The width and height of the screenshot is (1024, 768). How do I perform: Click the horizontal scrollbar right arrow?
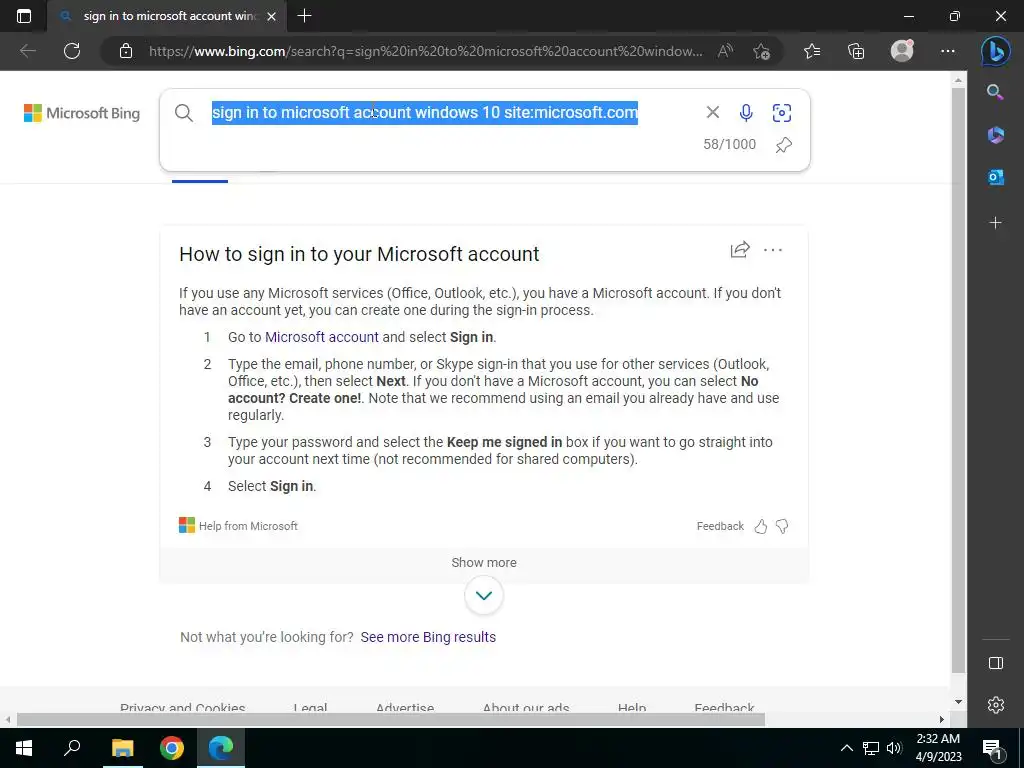coord(942,720)
